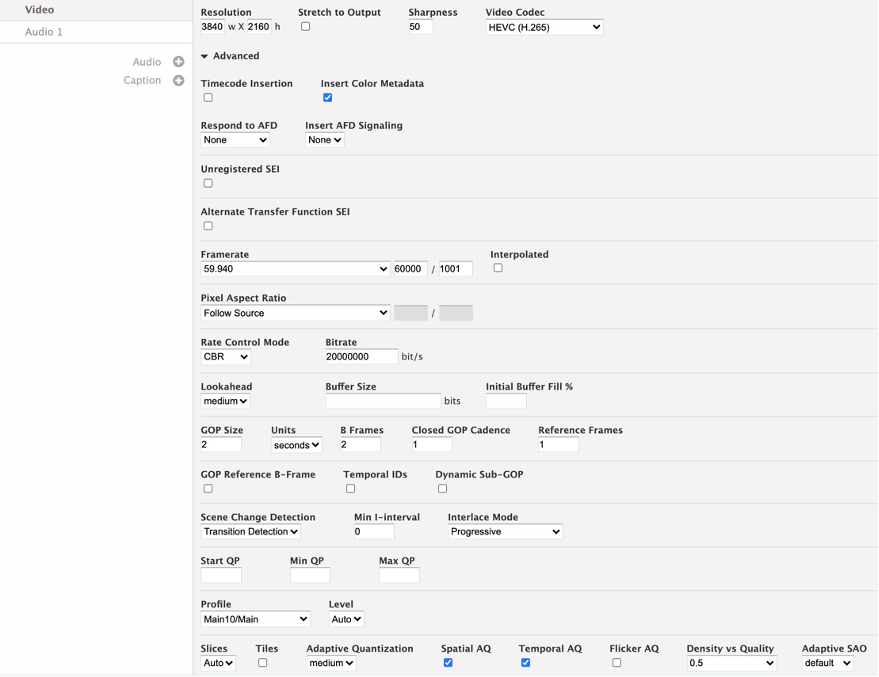Image resolution: width=879 pixels, height=677 pixels.
Task: Open the Scene Change Detection dropdown
Action: pos(251,532)
